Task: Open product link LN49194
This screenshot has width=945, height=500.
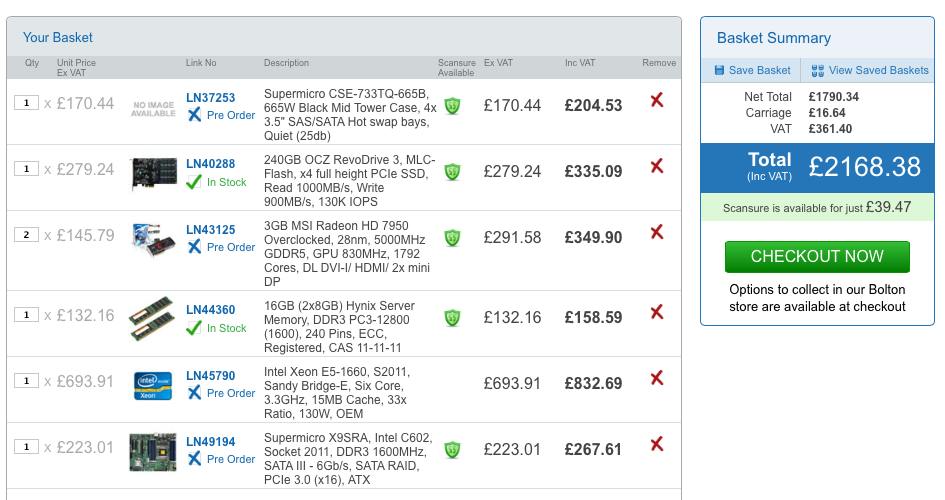Action: tap(210, 442)
